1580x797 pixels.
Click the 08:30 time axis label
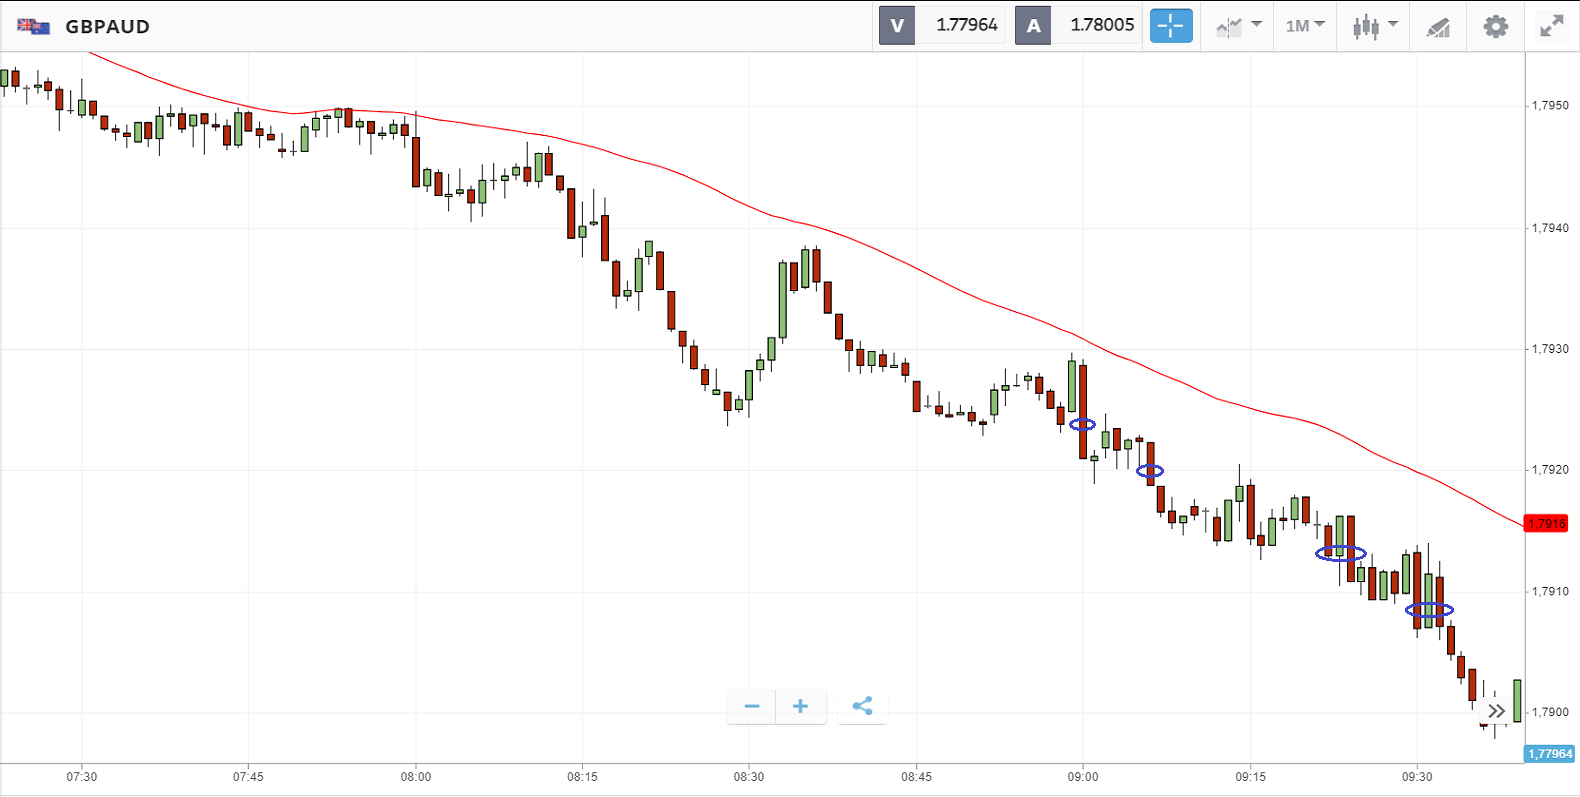click(749, 777)
